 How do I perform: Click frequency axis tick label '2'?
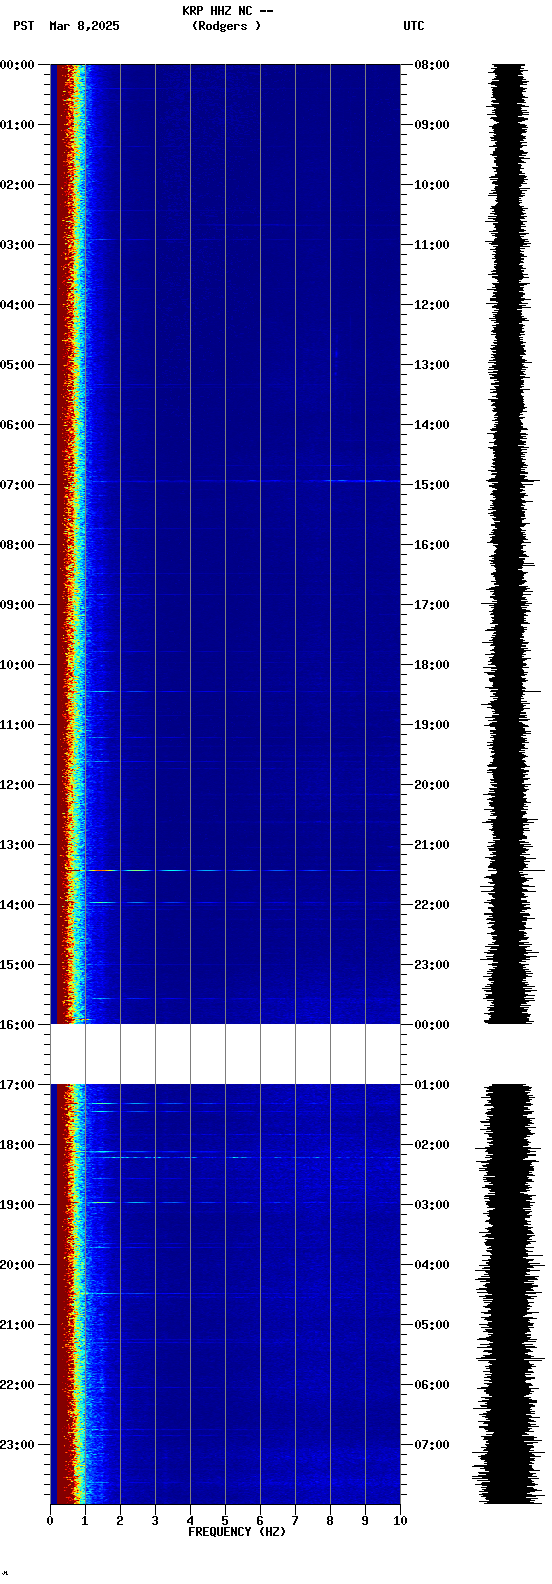click(120, 1521)
